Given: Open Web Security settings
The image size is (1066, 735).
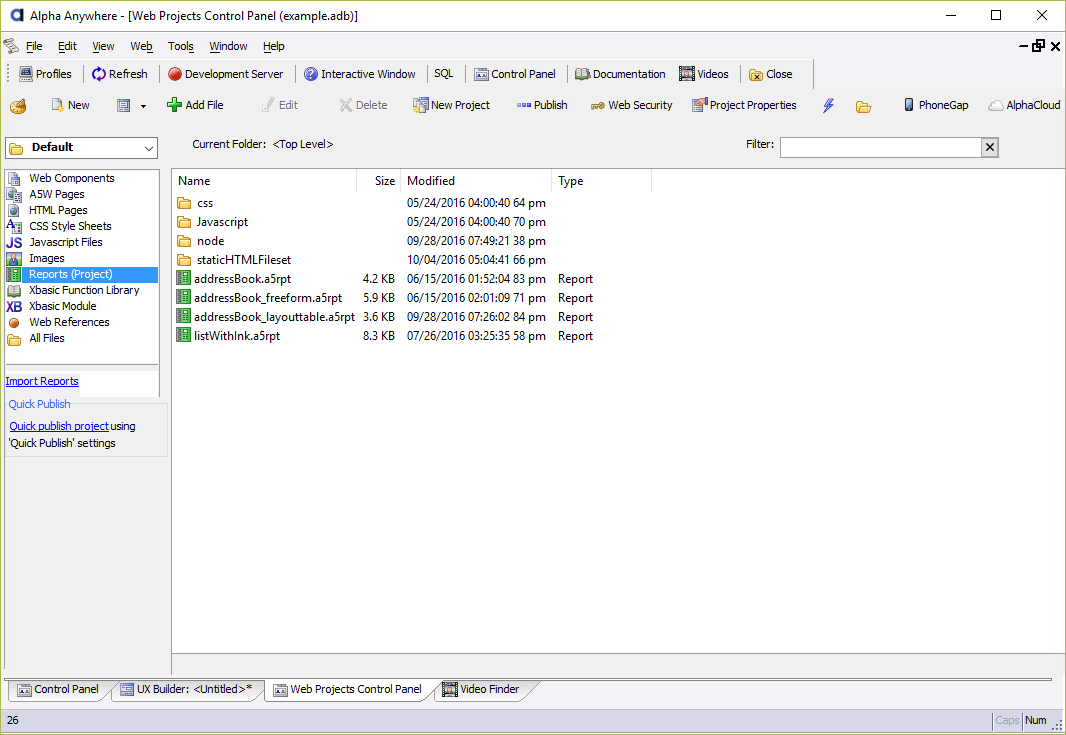Looking at the screenshot, I should coord(632,105).
